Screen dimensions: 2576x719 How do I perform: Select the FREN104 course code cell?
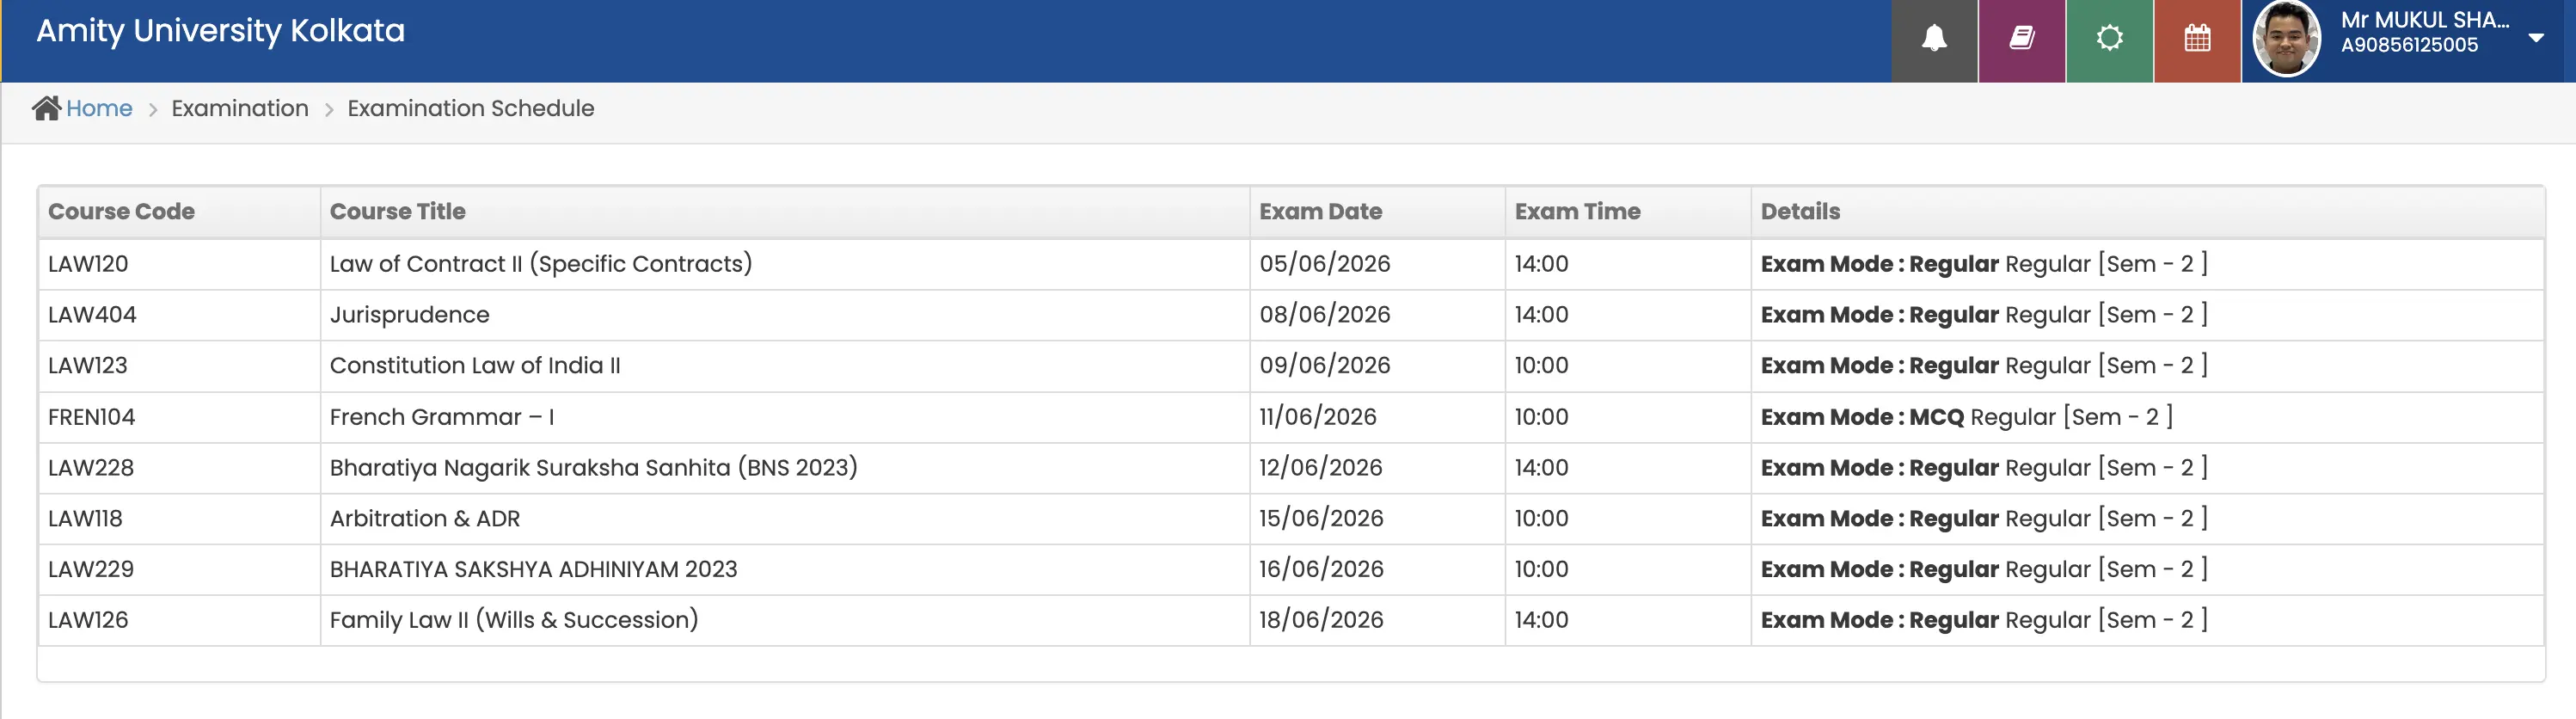[x=179, y=417]
